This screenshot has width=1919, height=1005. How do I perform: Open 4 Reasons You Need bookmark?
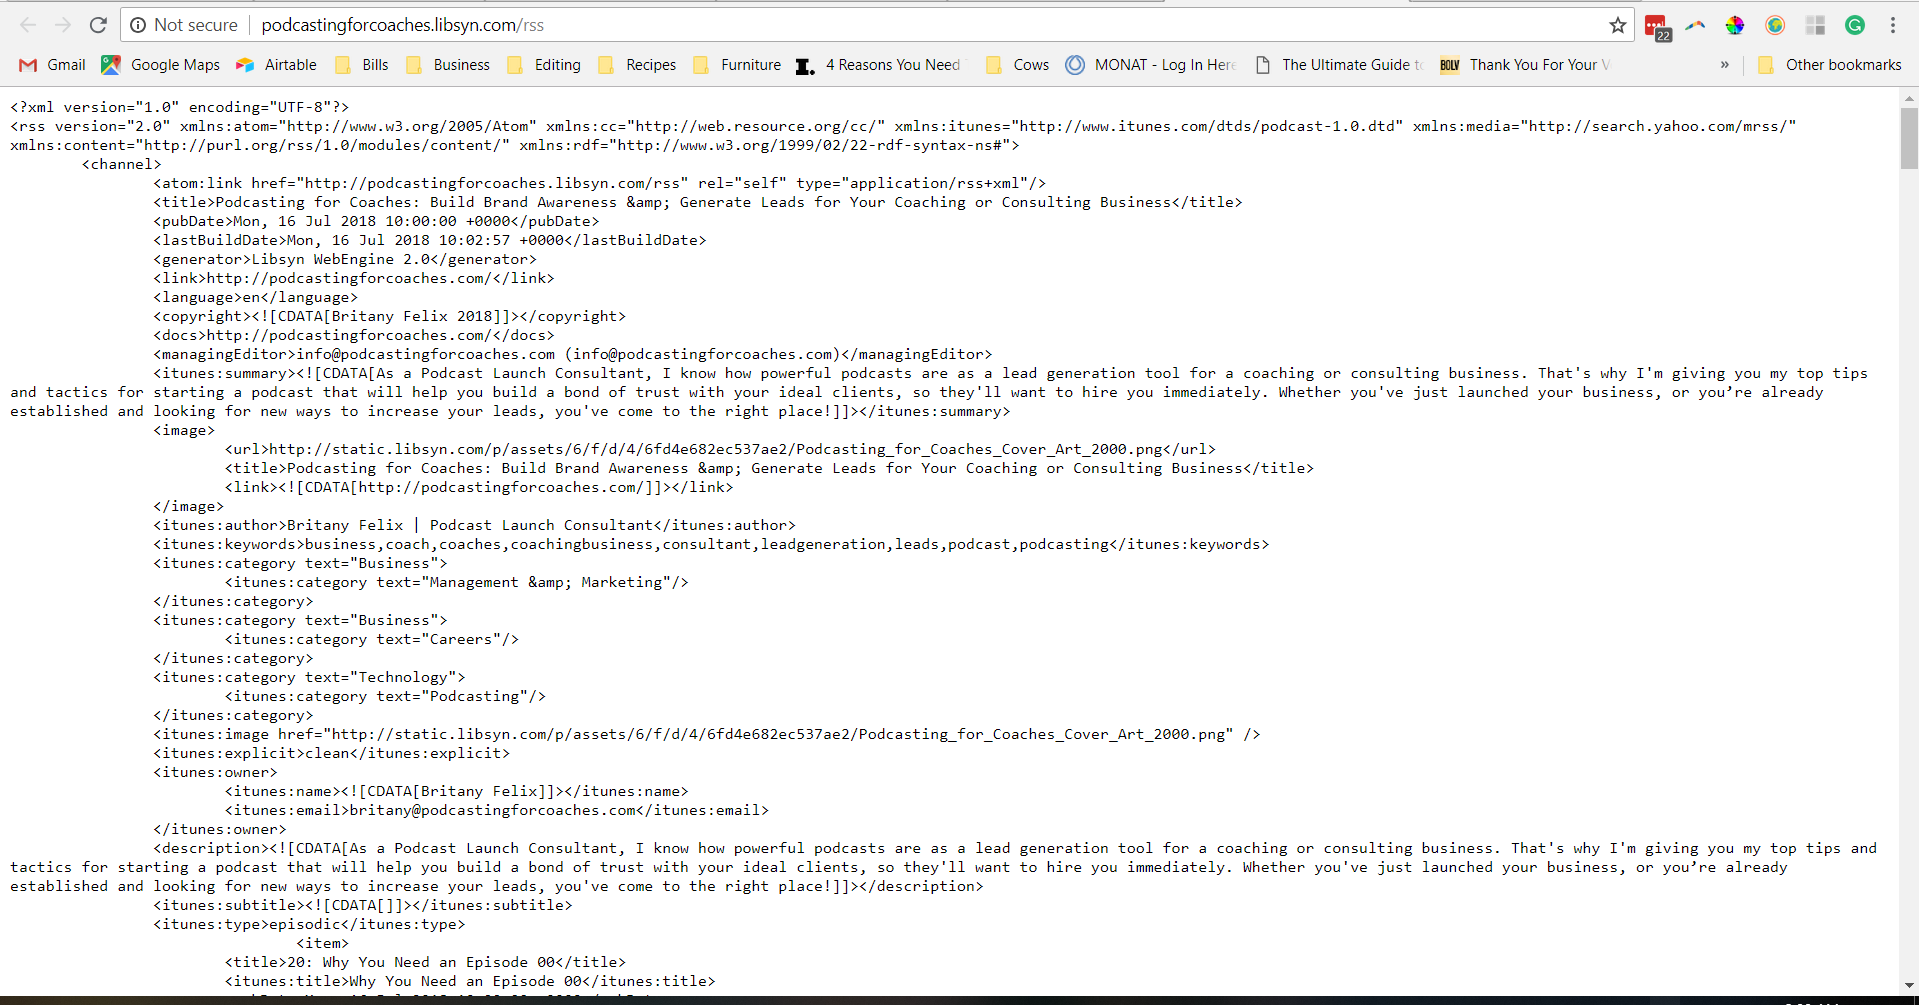click(878, 65)
